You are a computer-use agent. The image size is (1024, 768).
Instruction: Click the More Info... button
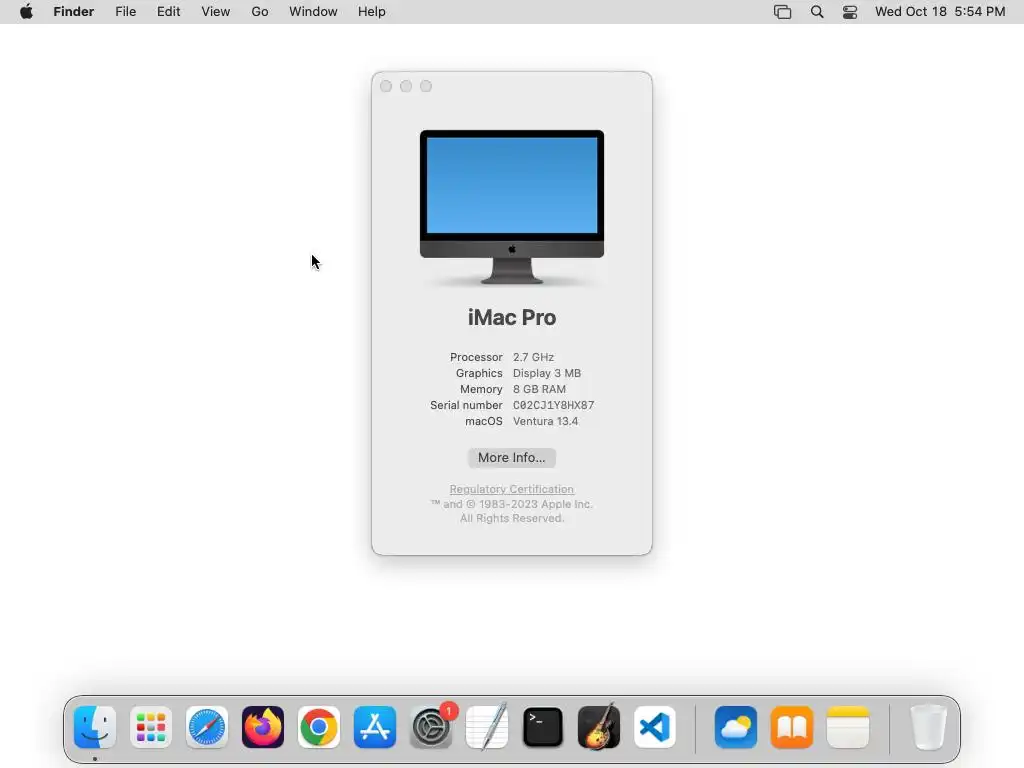[x=511, y=458]
